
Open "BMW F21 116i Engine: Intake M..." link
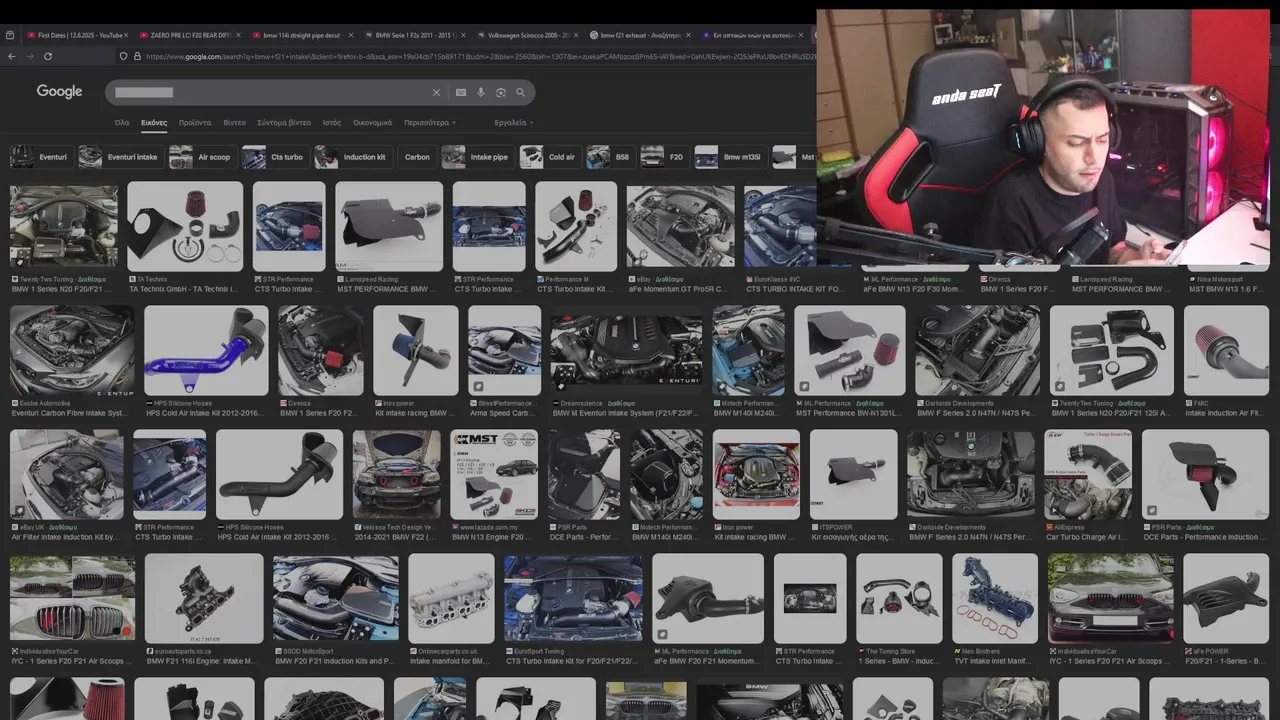click(204, 661)
